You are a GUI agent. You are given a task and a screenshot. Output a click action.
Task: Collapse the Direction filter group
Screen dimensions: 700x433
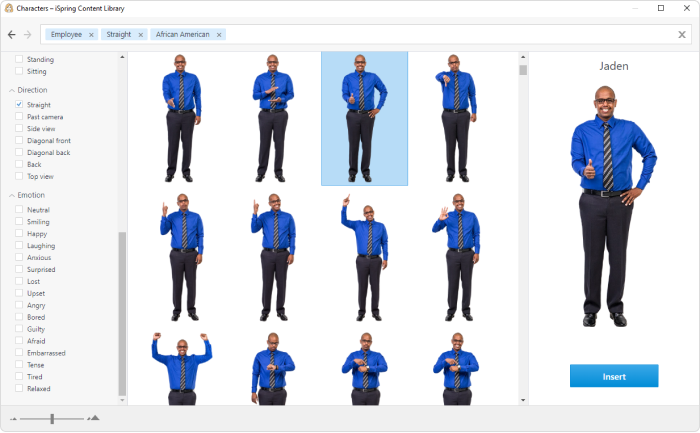click(x=12, y=90)
